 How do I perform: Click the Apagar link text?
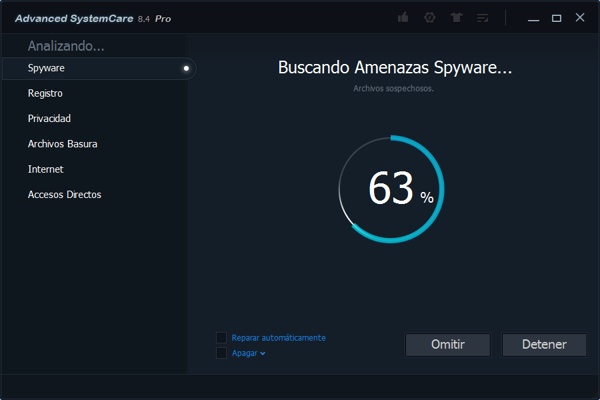tap(245, 353)
